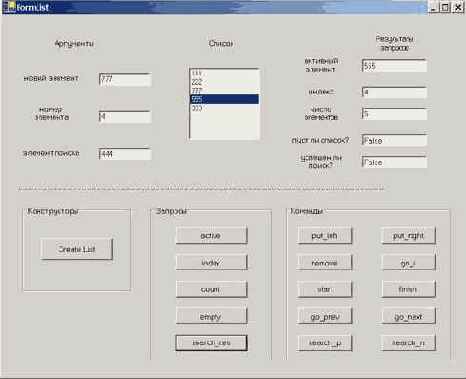Click the Список heading label
466x379 pixels.
[221, 43]
